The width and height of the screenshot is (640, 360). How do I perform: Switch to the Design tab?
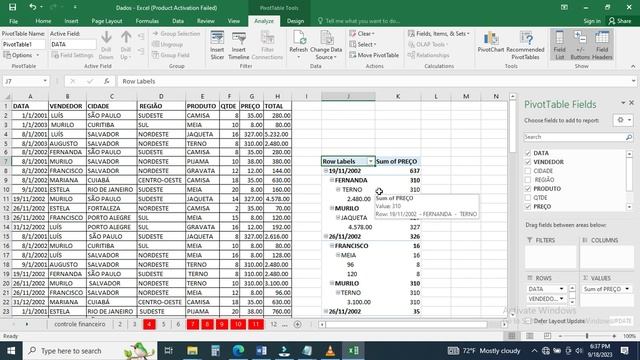(295, 21)
